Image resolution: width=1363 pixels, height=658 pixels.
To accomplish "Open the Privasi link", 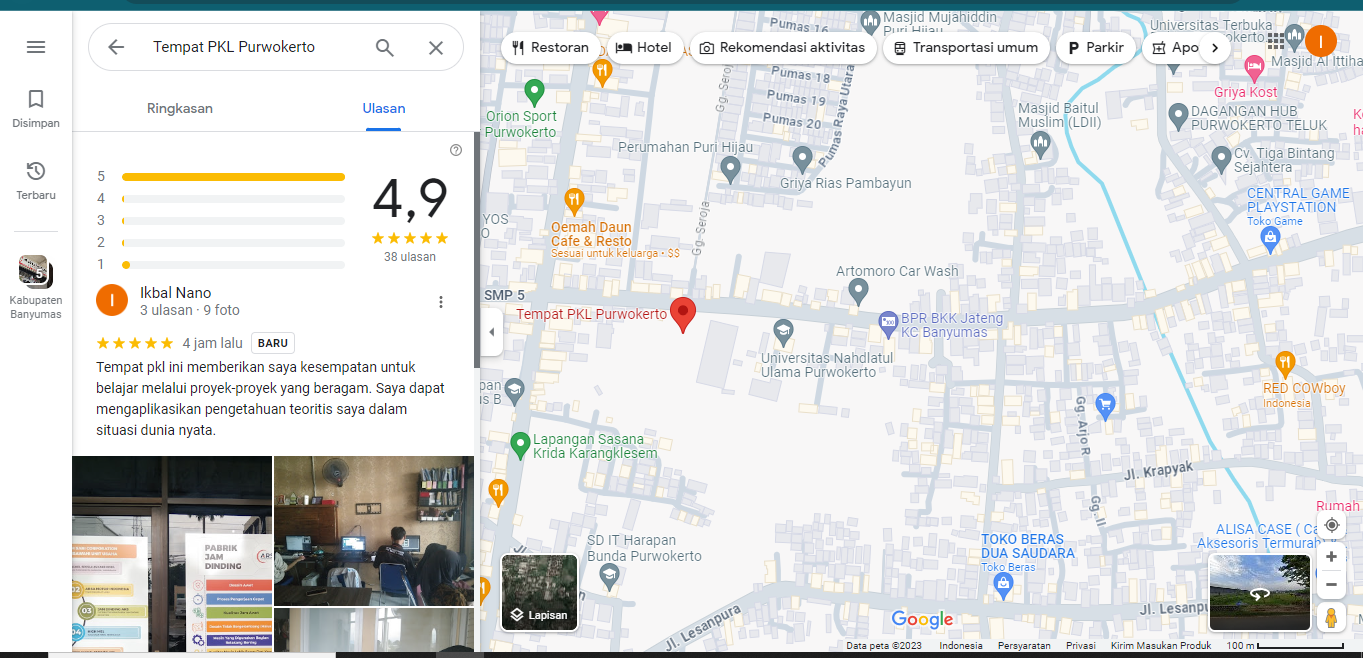I will (x=1081, y=646).
